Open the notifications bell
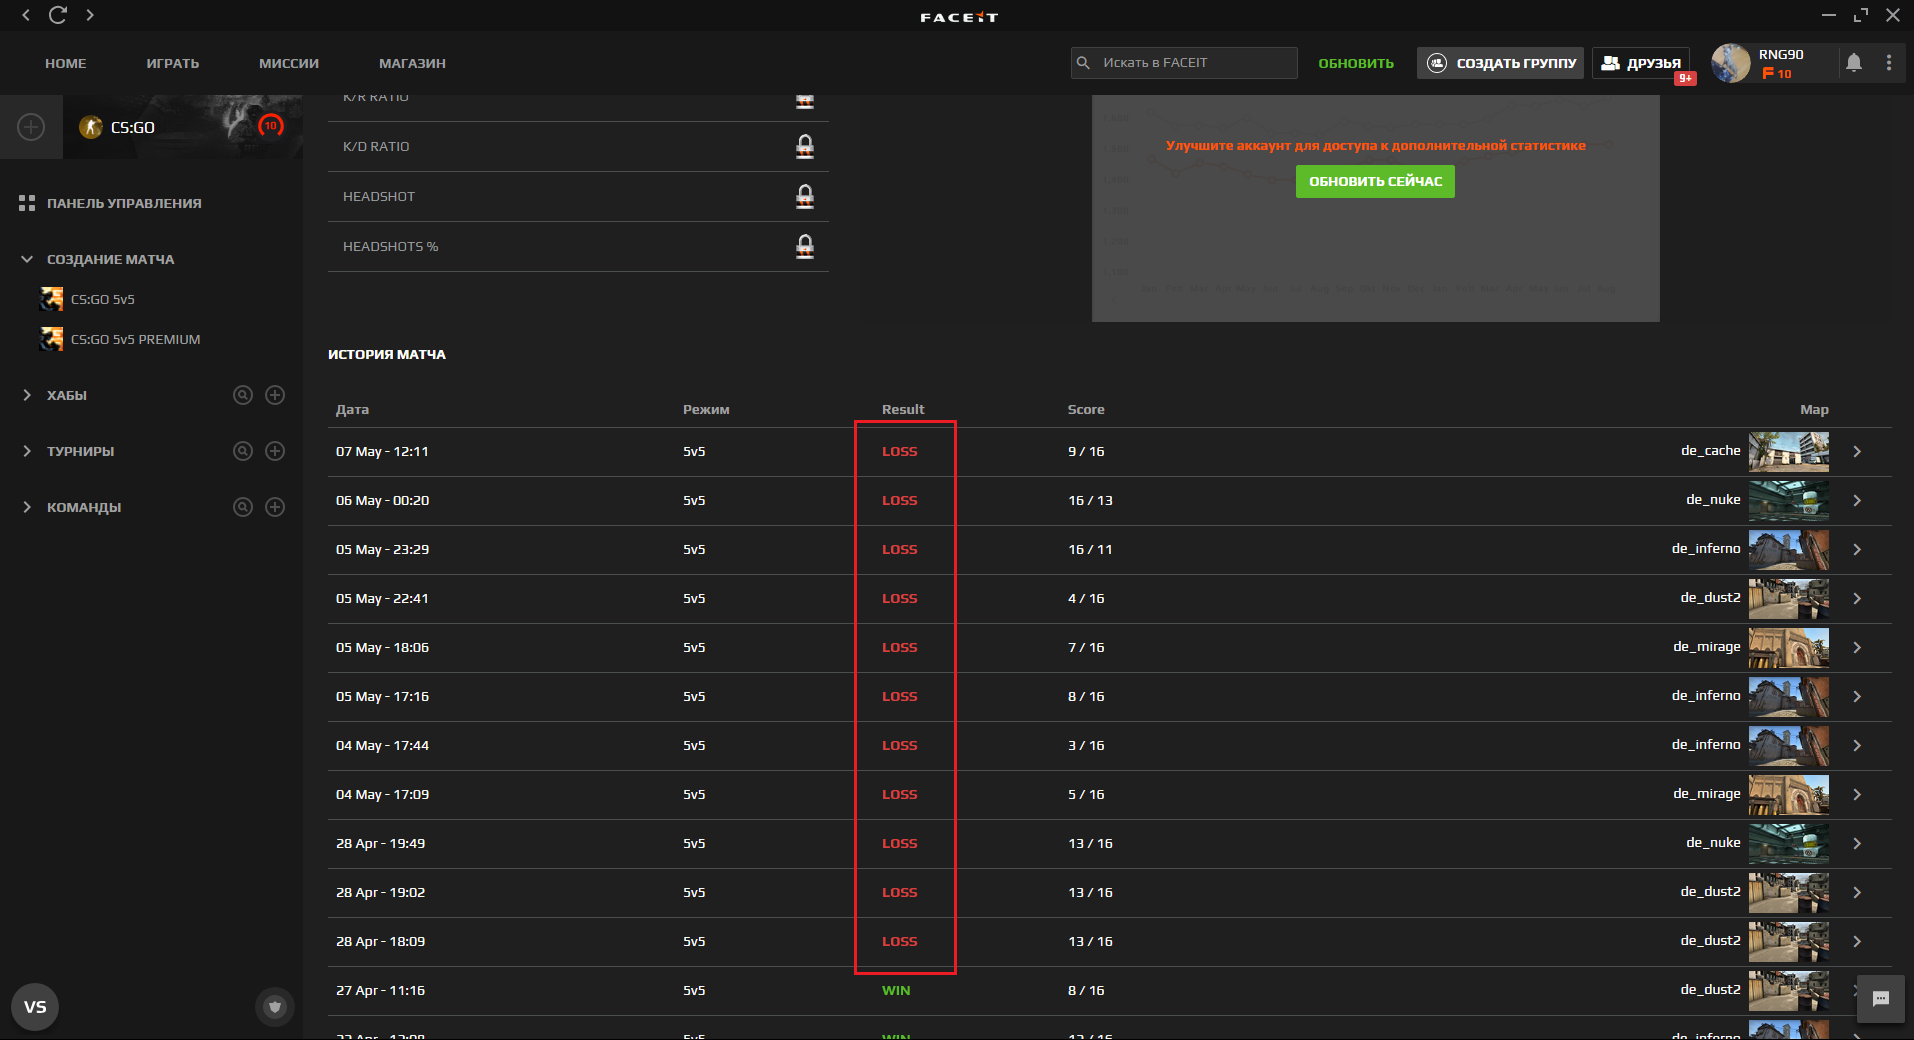 pyautogui.click(x=1854, y=63)
